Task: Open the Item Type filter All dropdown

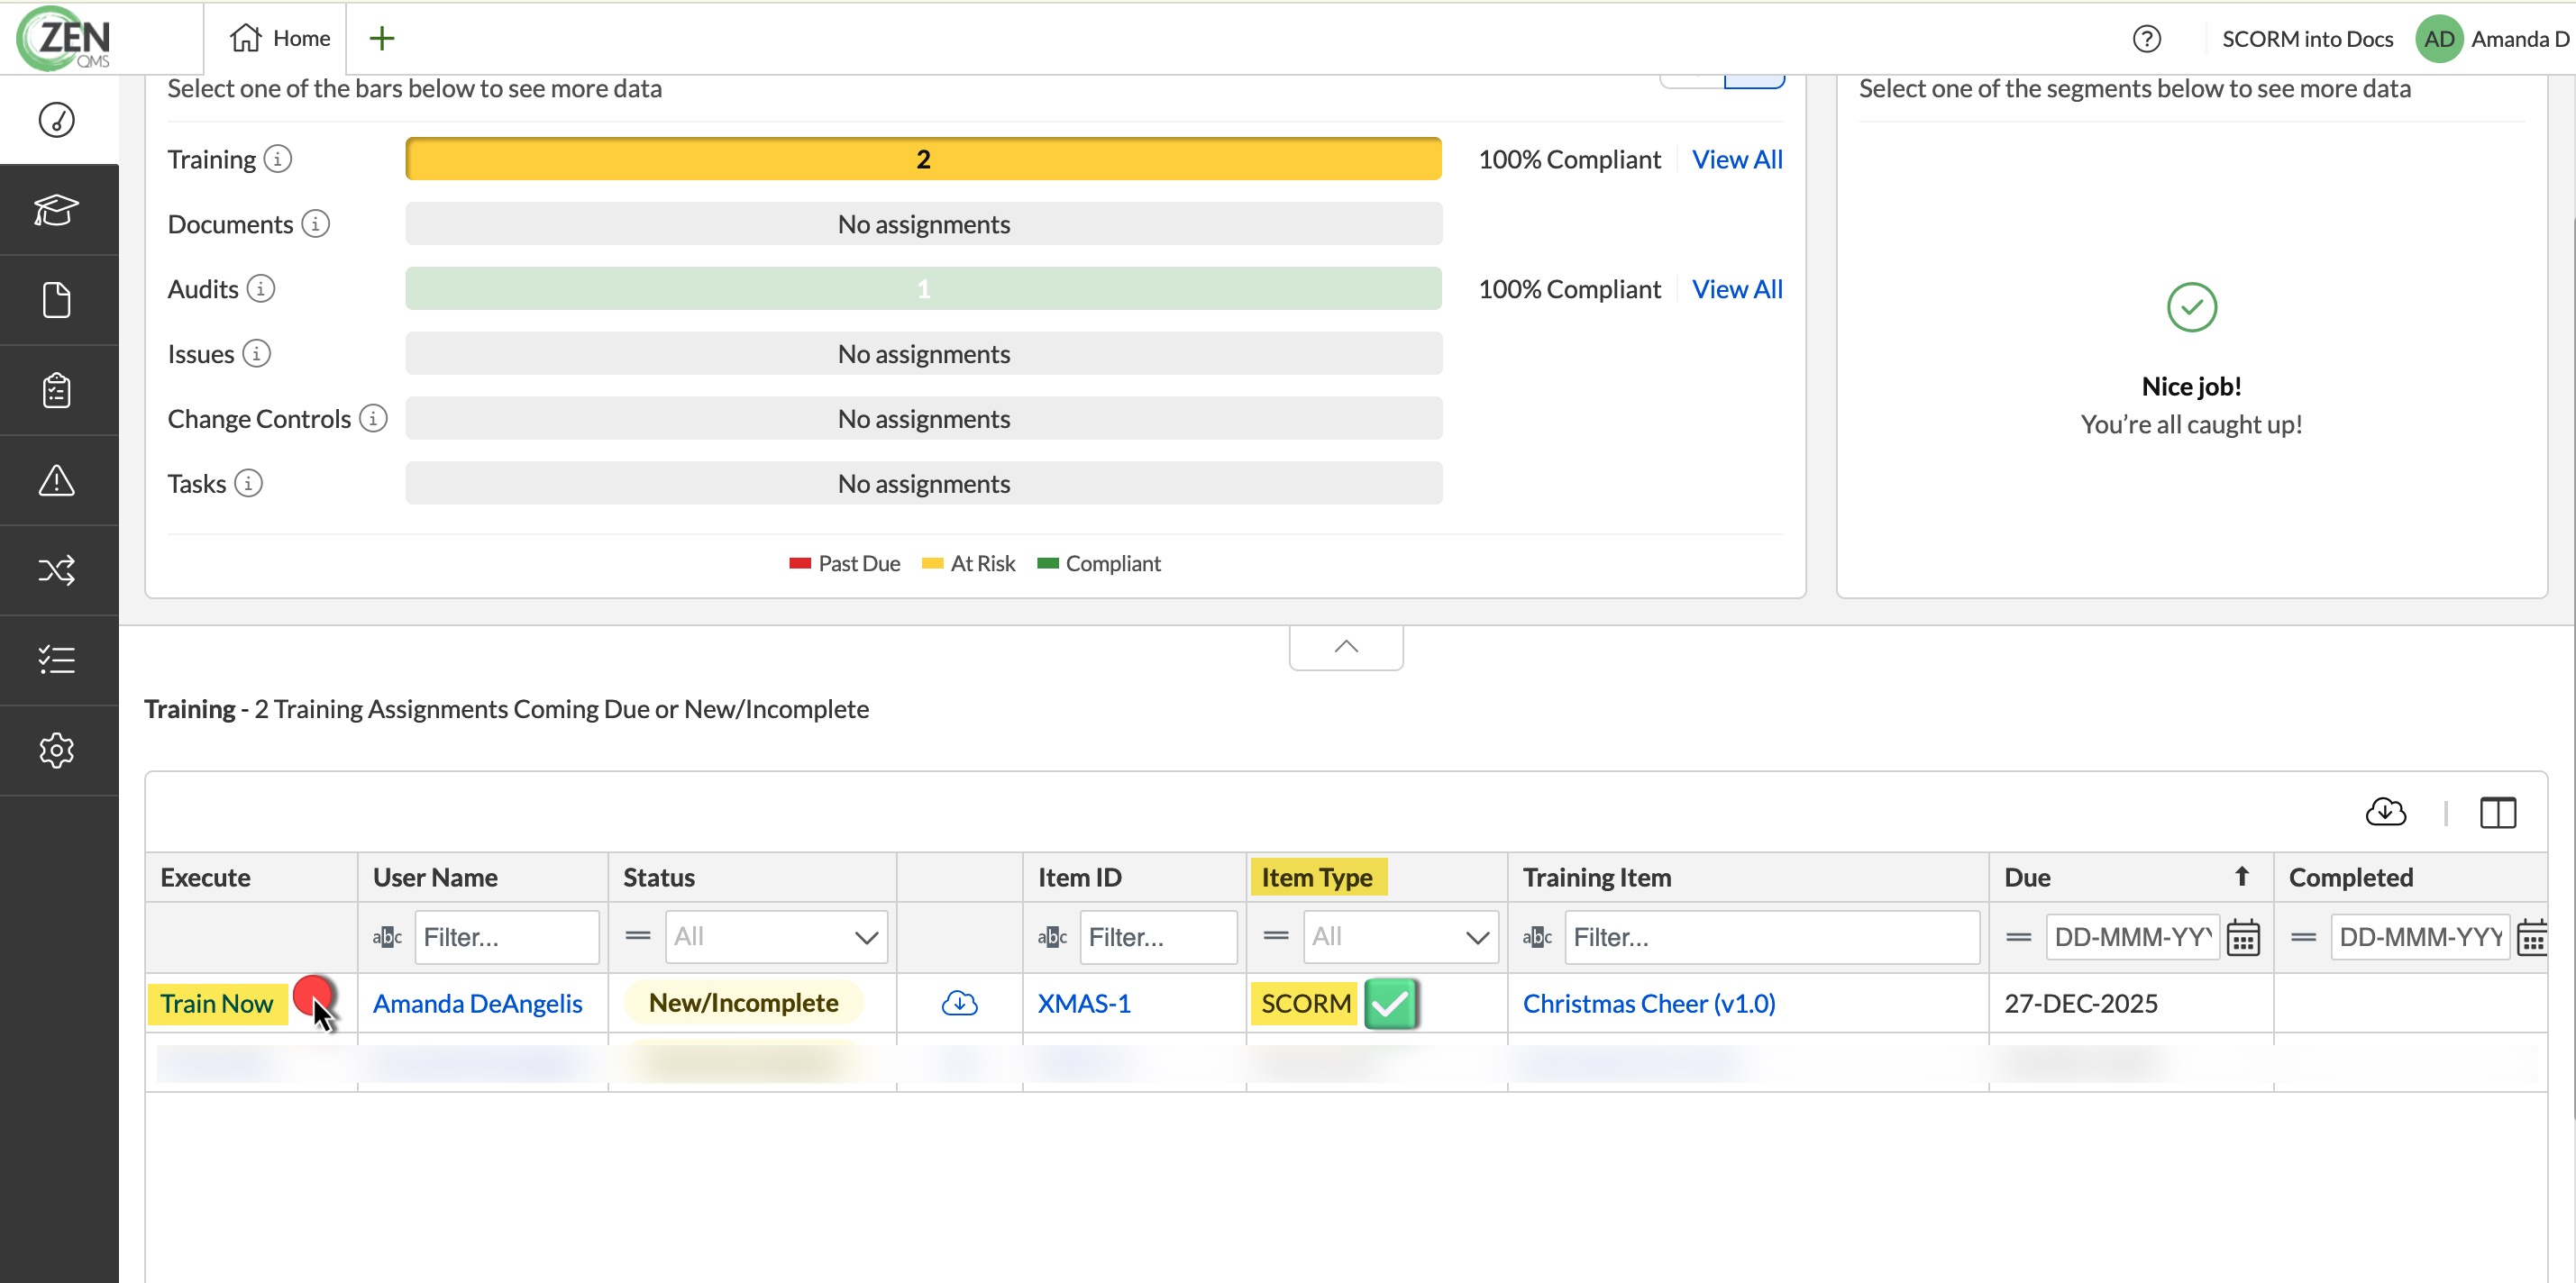Action: pos(1400,937)
